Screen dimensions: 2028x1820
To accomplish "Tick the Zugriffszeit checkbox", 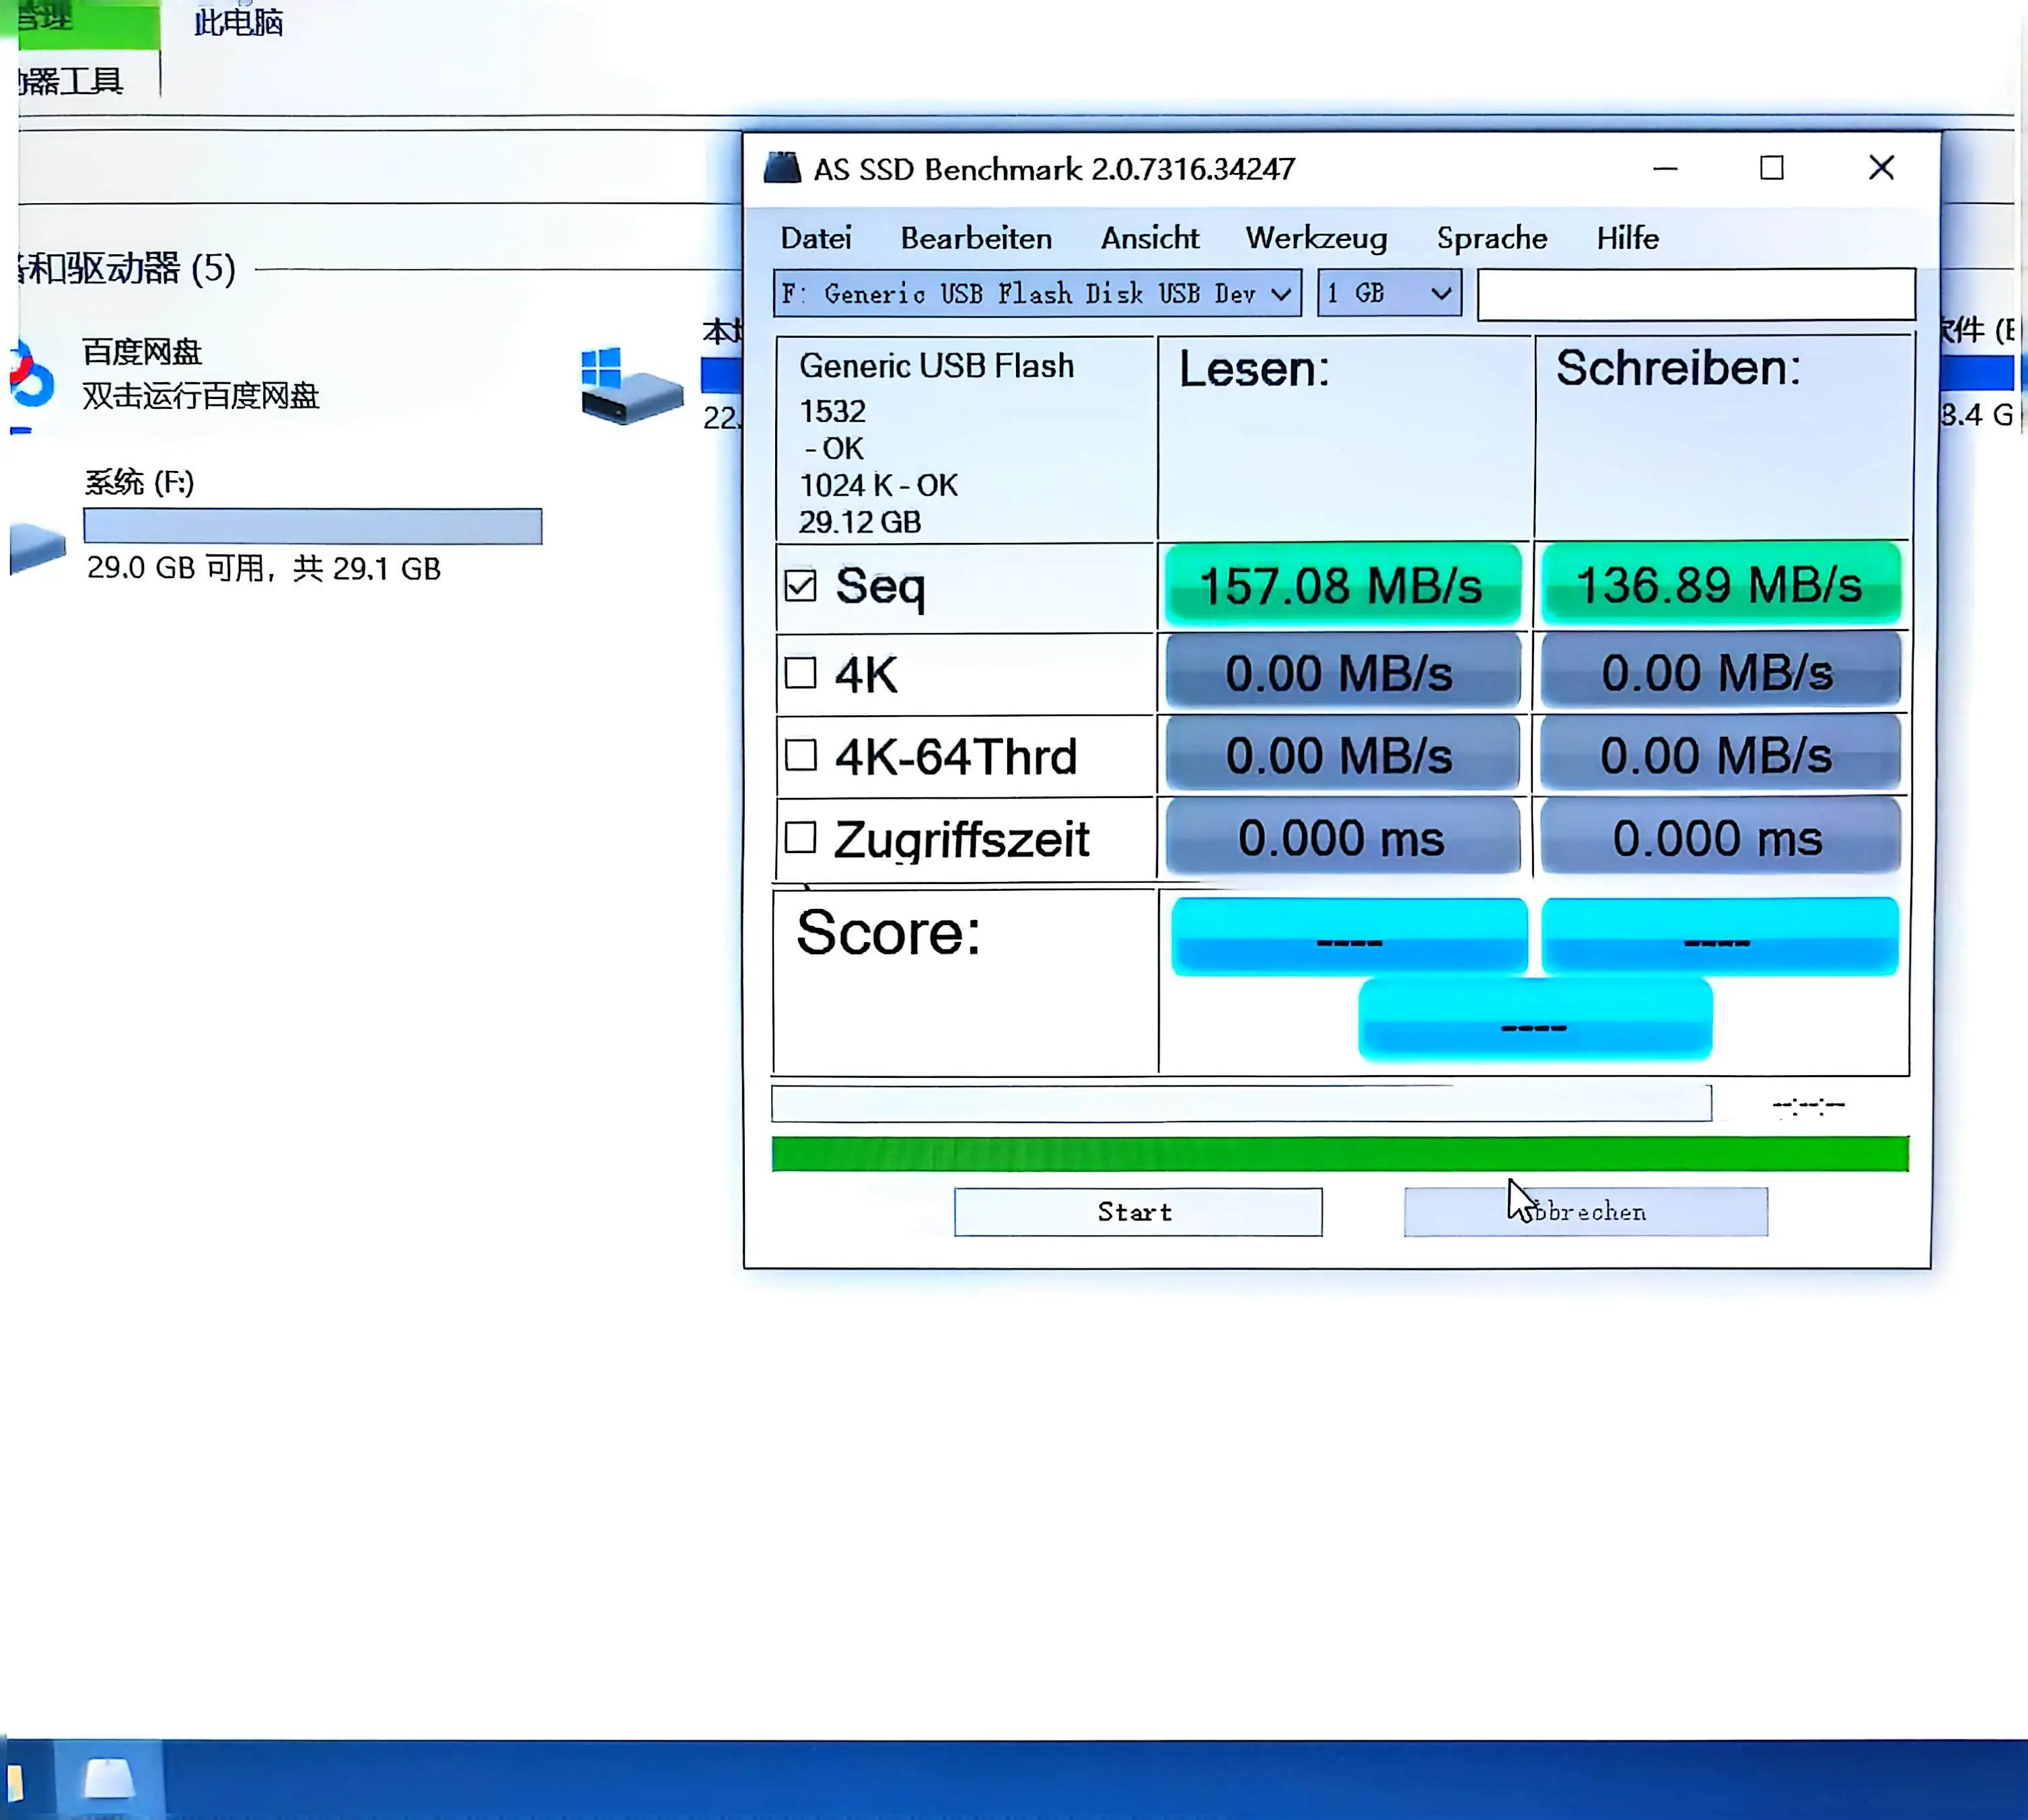I will [x=800, y=838].
